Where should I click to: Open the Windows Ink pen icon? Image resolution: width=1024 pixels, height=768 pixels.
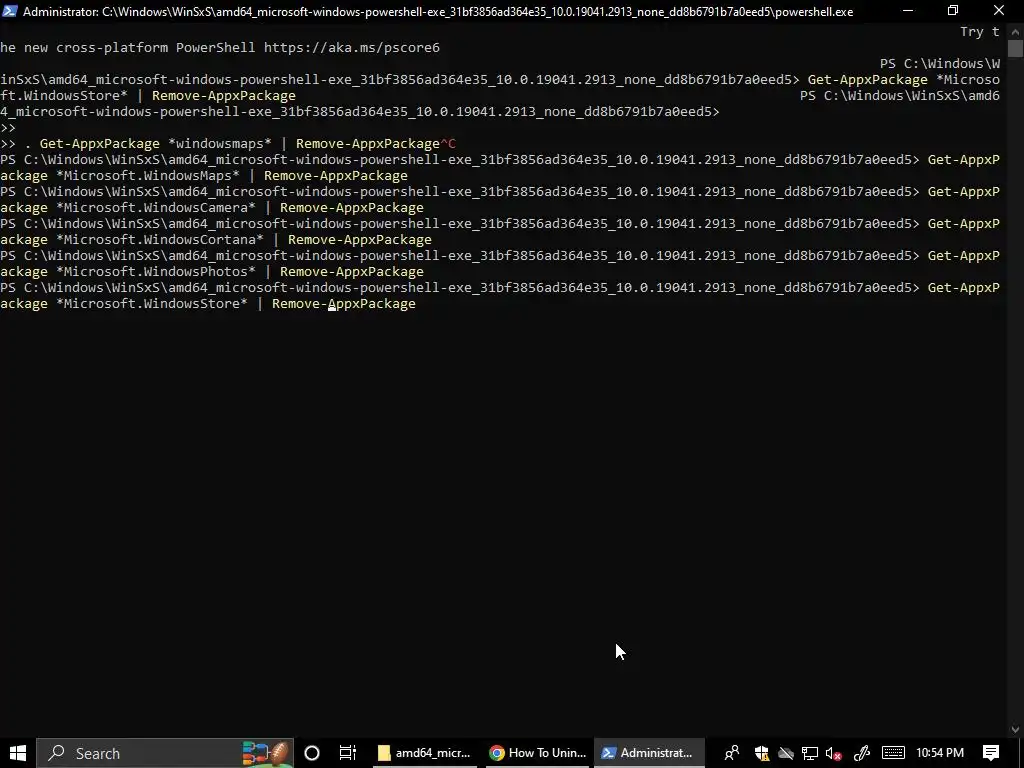tap(861, 753)
